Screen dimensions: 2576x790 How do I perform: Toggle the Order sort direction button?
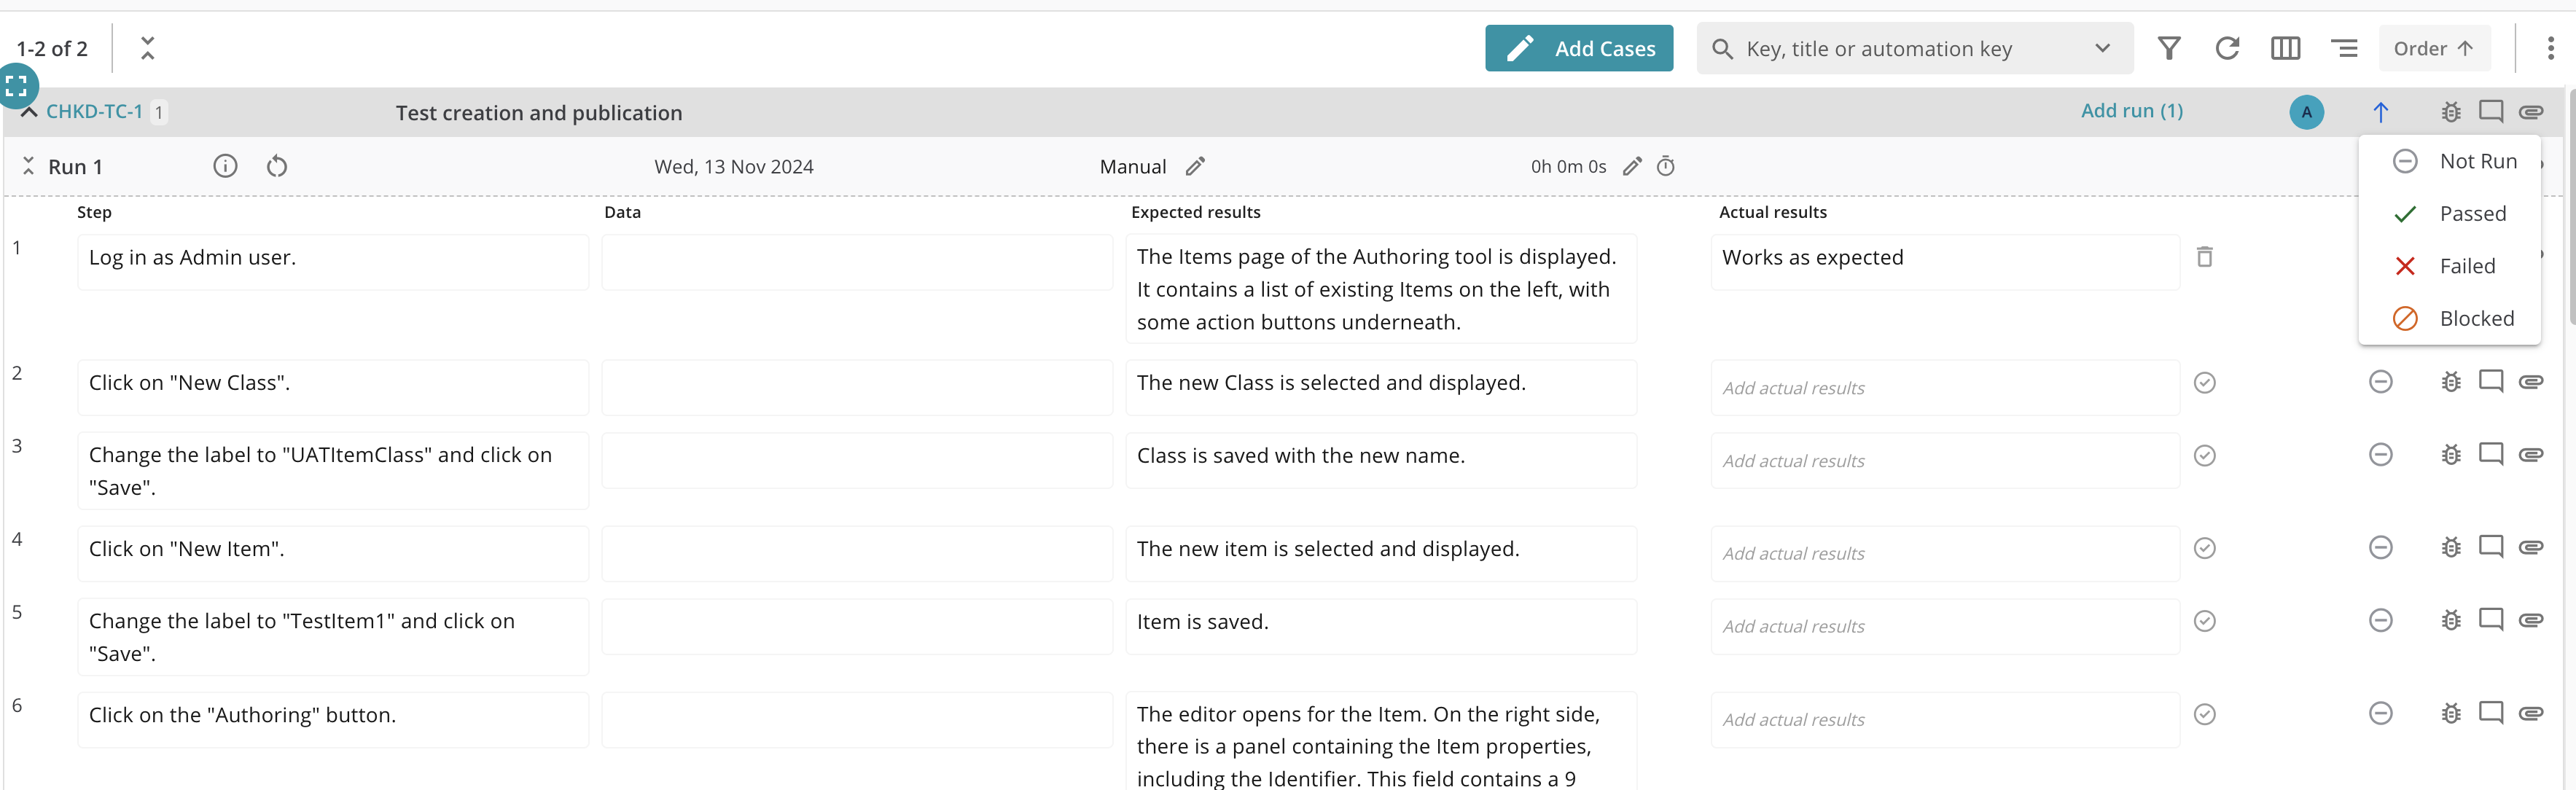pyautogui.click(x=2432, y=48)
